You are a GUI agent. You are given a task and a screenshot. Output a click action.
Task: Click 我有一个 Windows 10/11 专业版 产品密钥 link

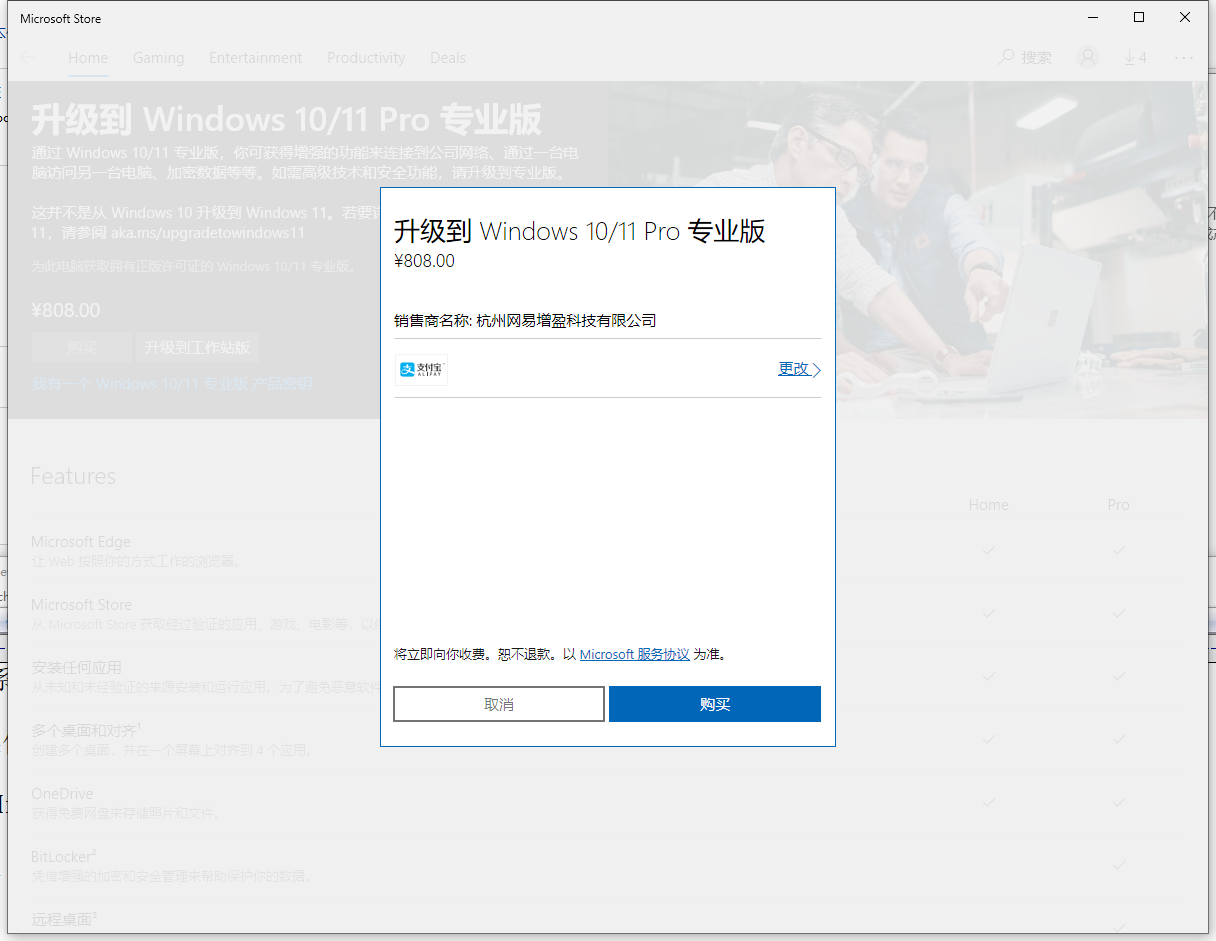172,384
